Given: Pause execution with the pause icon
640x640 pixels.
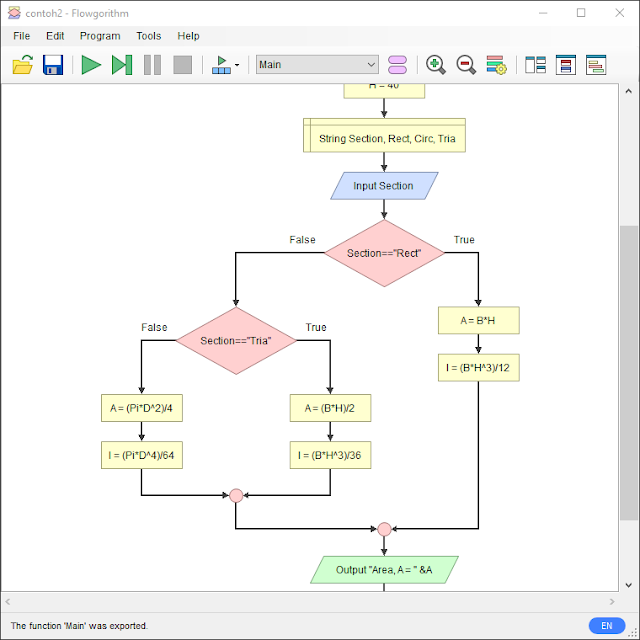Looking at the screenshot, I should point(152,64).
